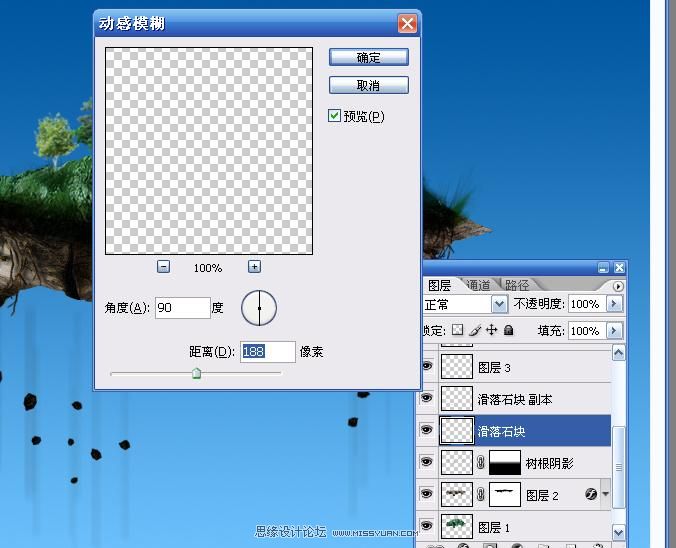The image size is (676, 548).
Task: Click 图层 2 layer thumbnail
Action: point(457,494)
